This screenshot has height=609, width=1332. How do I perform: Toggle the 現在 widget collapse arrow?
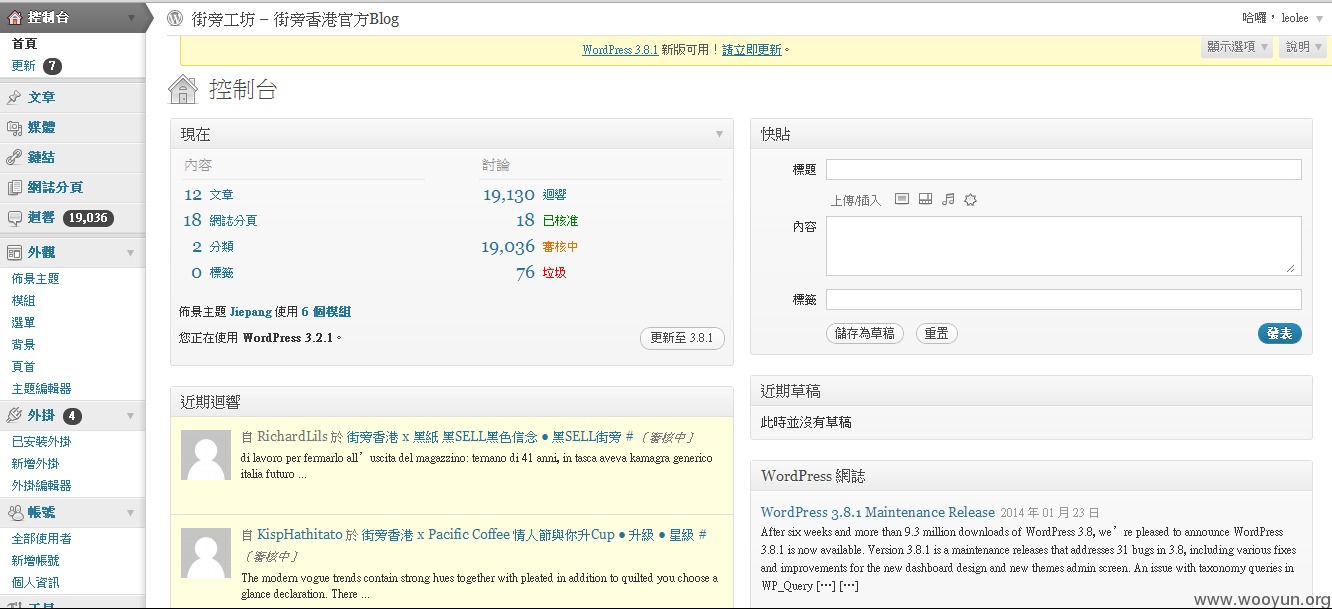point(719,134)
